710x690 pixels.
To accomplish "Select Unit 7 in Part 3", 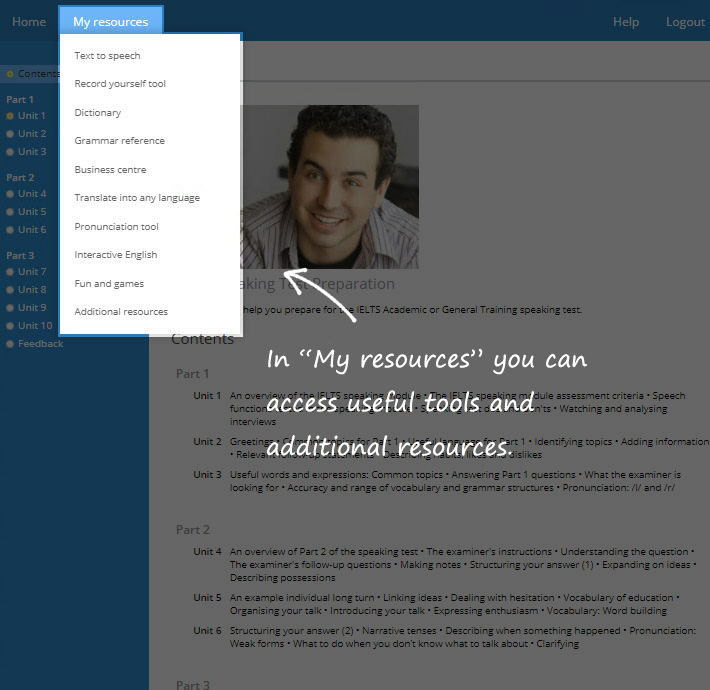I will click(x=32, y=272).
